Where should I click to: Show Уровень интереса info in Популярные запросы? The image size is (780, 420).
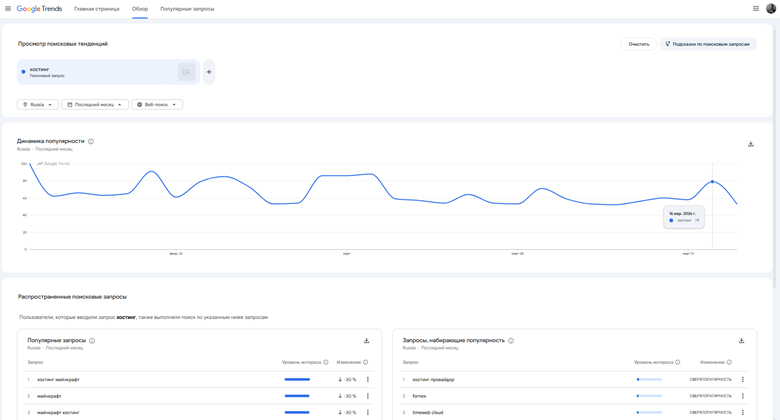[326, 362]
